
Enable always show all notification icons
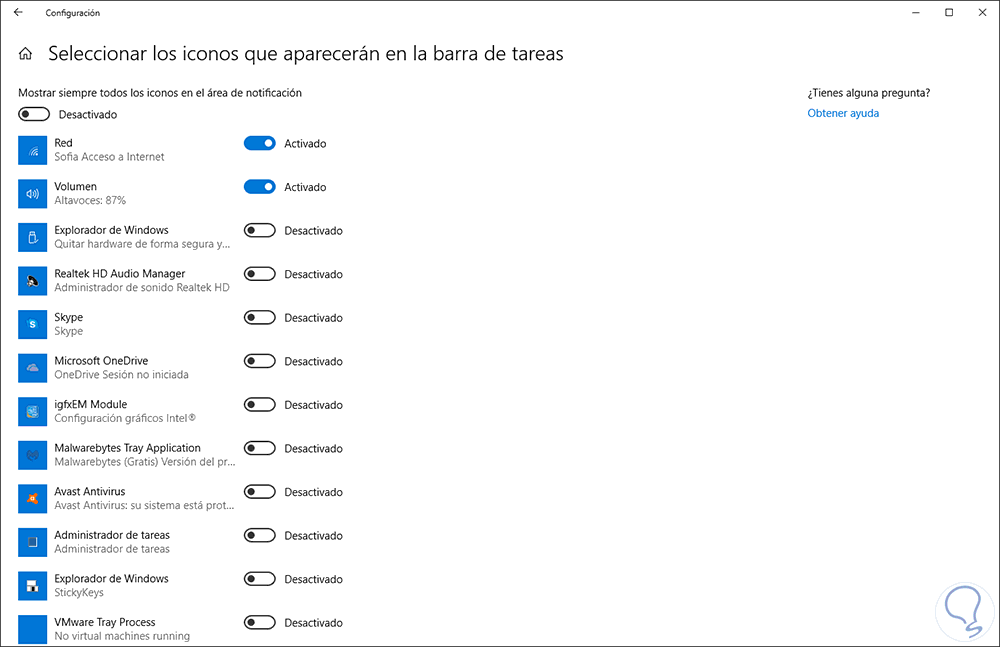[34, 114]
